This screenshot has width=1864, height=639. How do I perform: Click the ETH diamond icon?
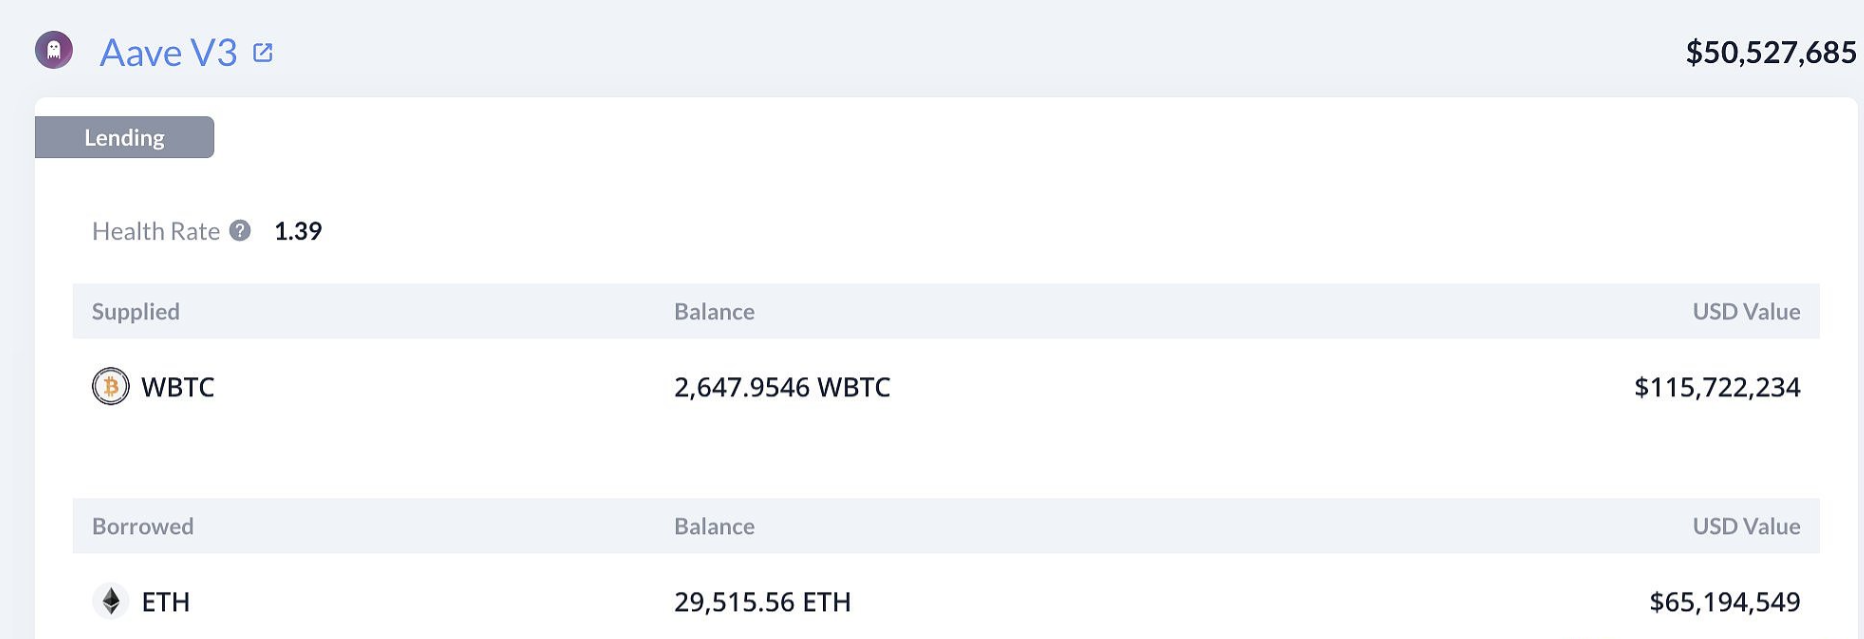tap(111, 601)
